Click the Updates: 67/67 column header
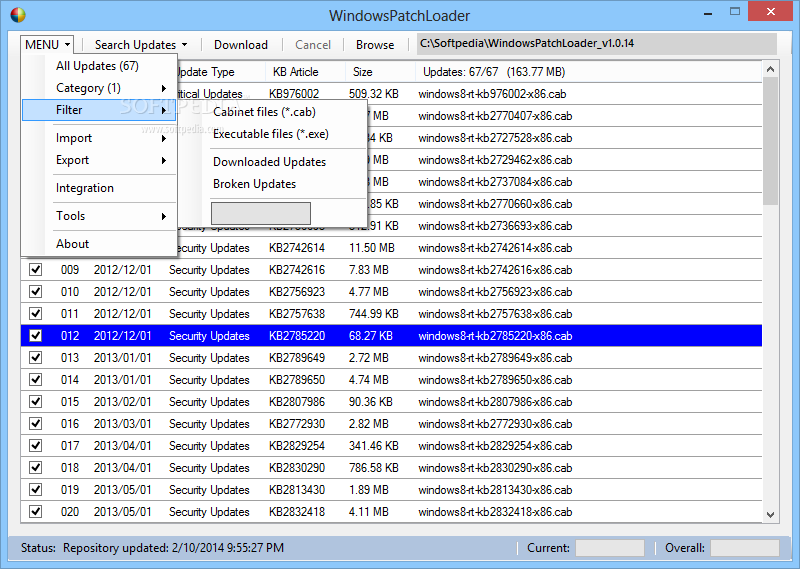The image size is (800, 569). 589,72
